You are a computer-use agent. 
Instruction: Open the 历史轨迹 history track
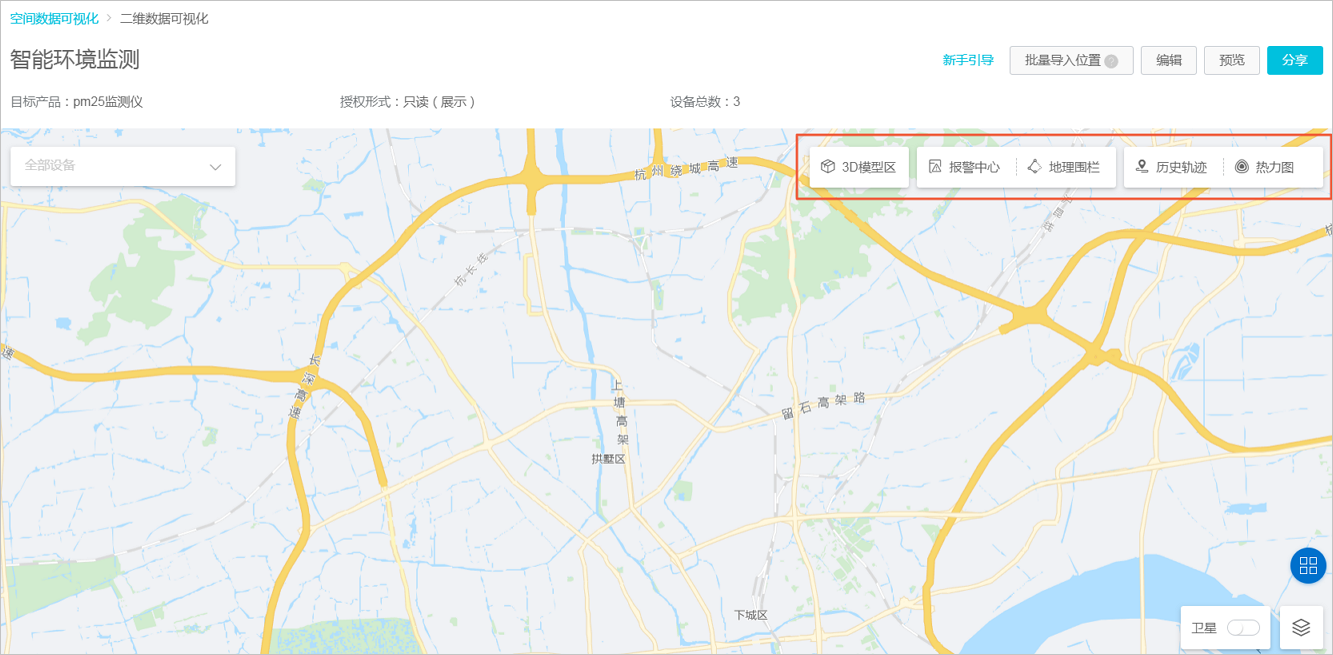click(1172, 167)
